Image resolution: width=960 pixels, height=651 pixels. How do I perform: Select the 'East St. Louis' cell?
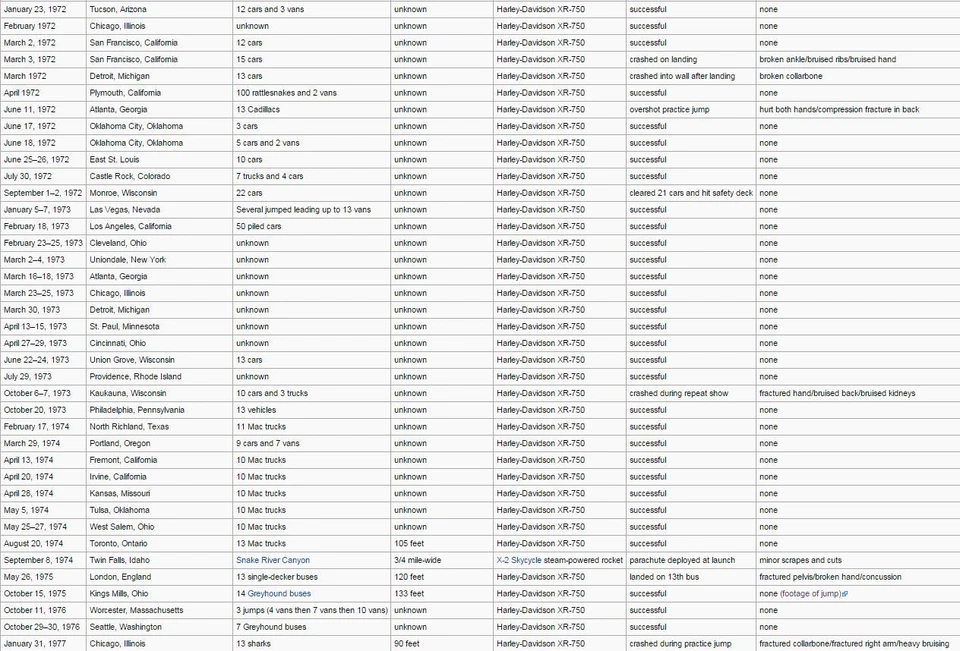[x=159, y=160]
